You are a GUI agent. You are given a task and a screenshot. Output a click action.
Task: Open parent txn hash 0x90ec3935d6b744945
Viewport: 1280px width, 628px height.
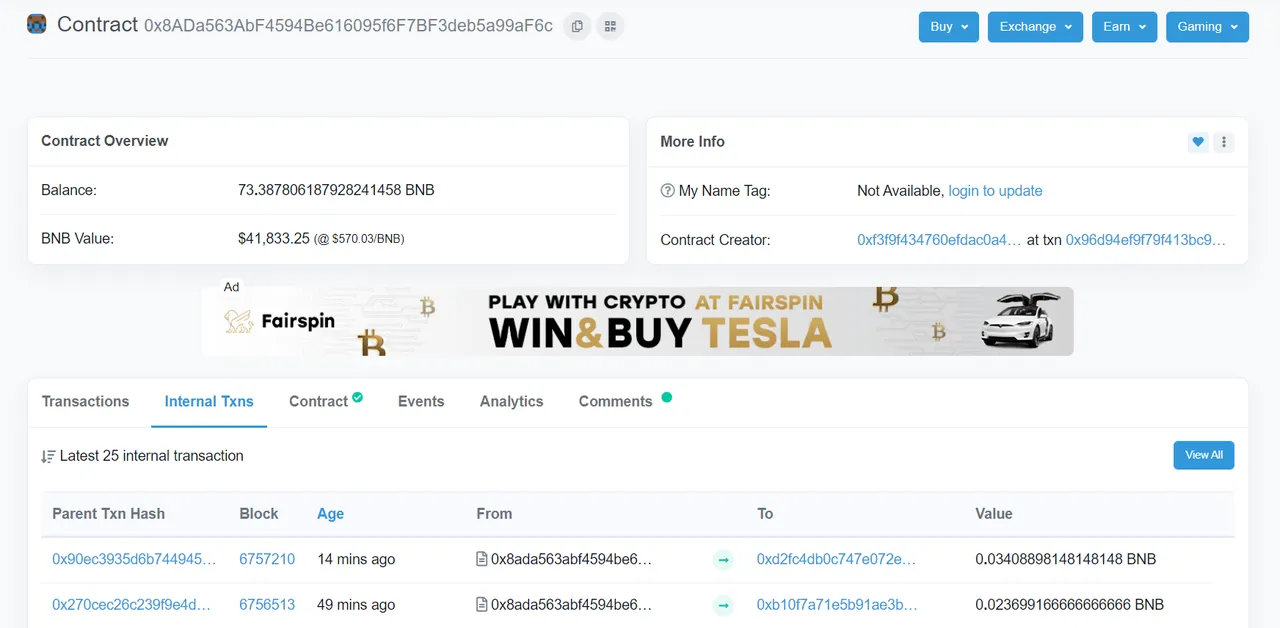(134, 559)
